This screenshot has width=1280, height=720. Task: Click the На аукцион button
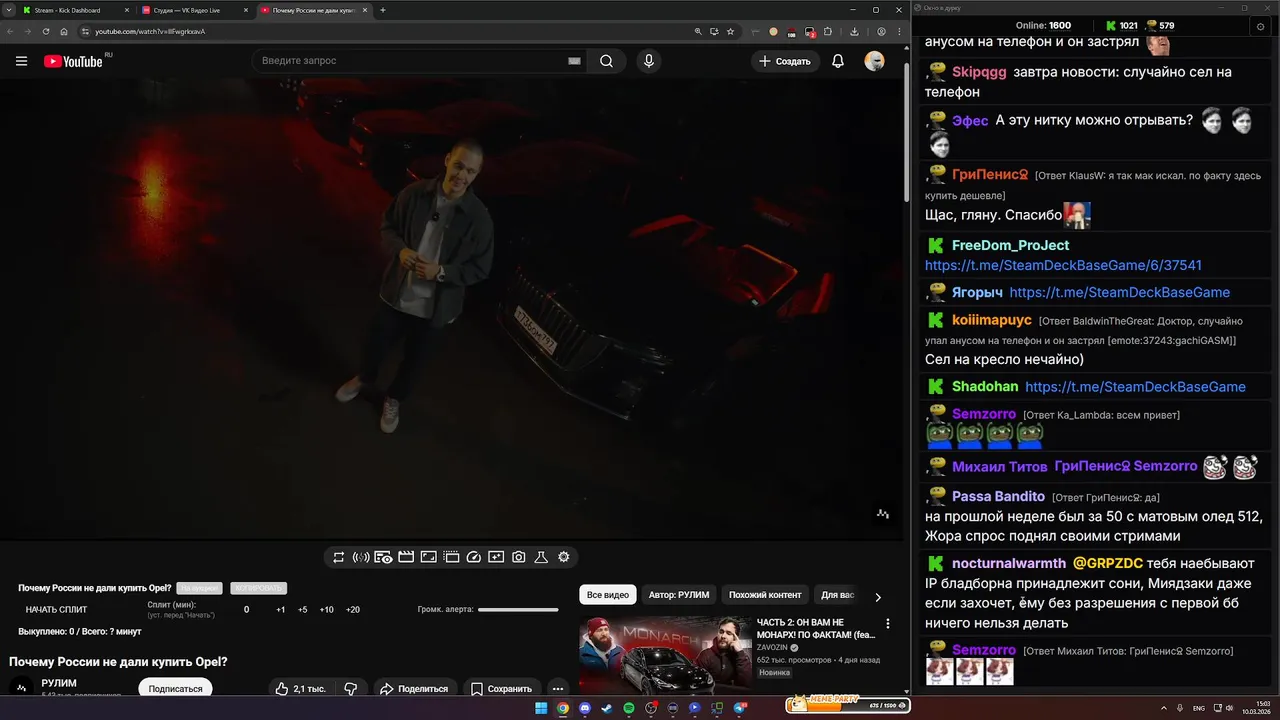click(x=199, y=588)
